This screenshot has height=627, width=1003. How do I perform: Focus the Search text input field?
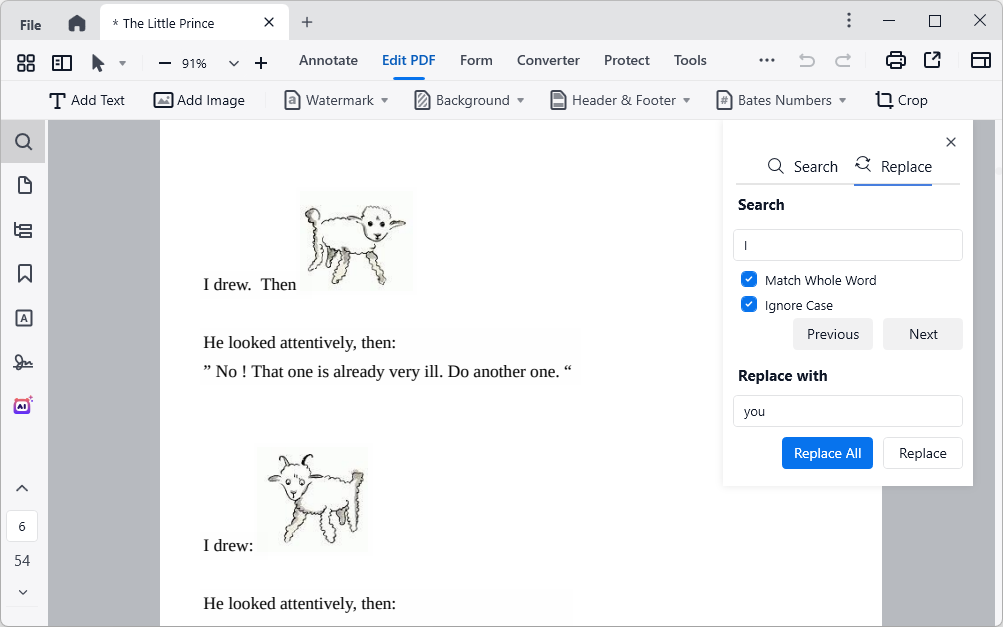click(x=848, y=245)
